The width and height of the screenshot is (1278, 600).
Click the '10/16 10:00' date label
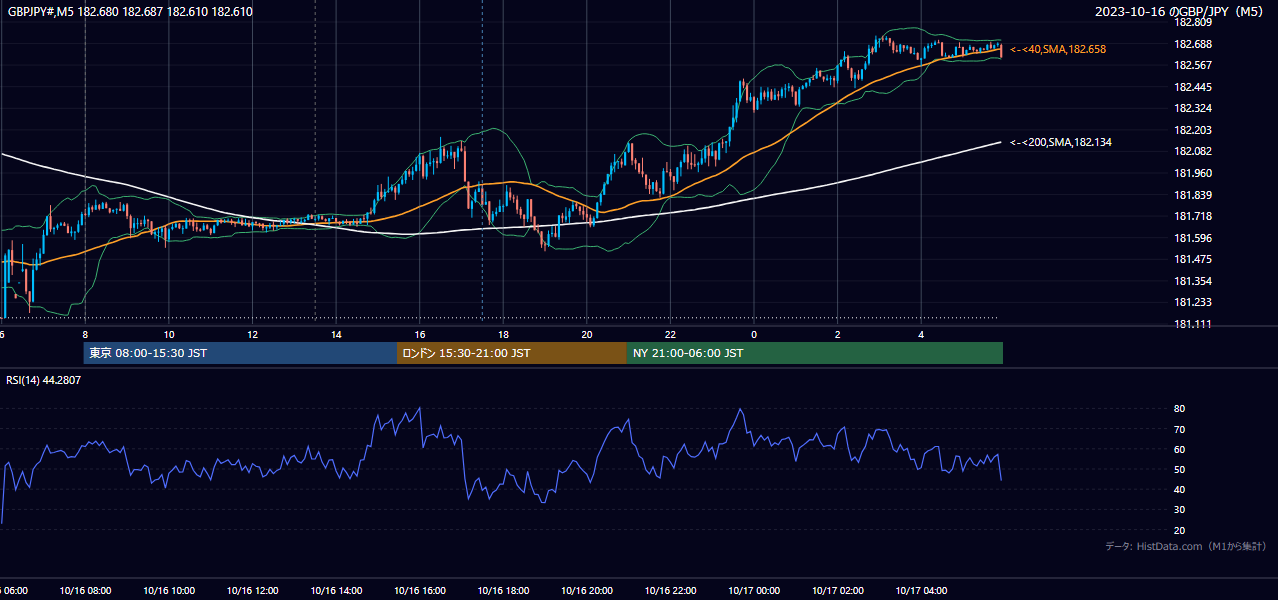[168, 591]
